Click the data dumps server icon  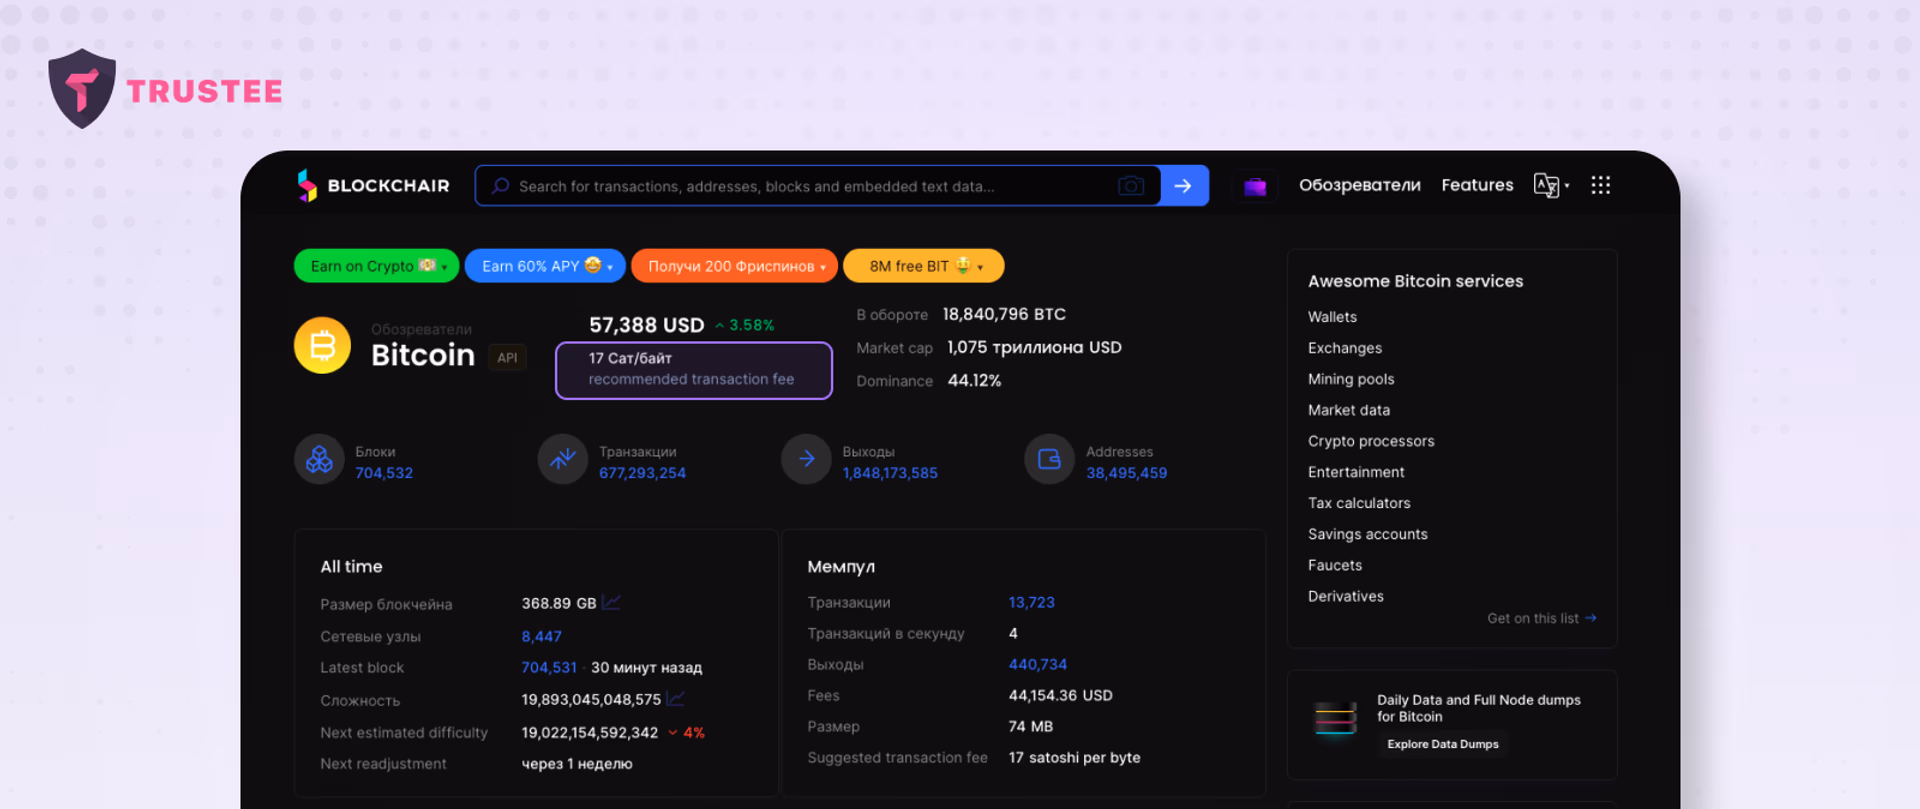(1336, 718)
